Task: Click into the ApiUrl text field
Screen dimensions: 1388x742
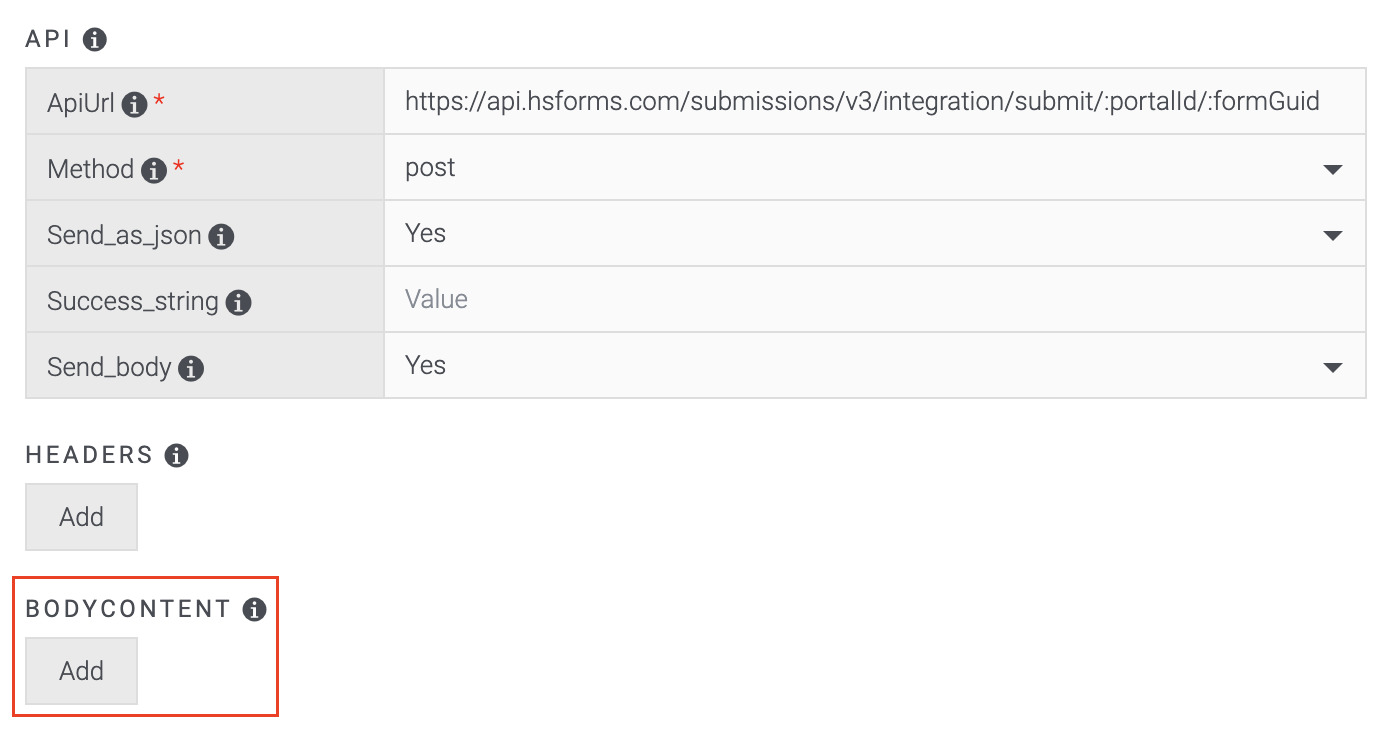Action: 862,101
